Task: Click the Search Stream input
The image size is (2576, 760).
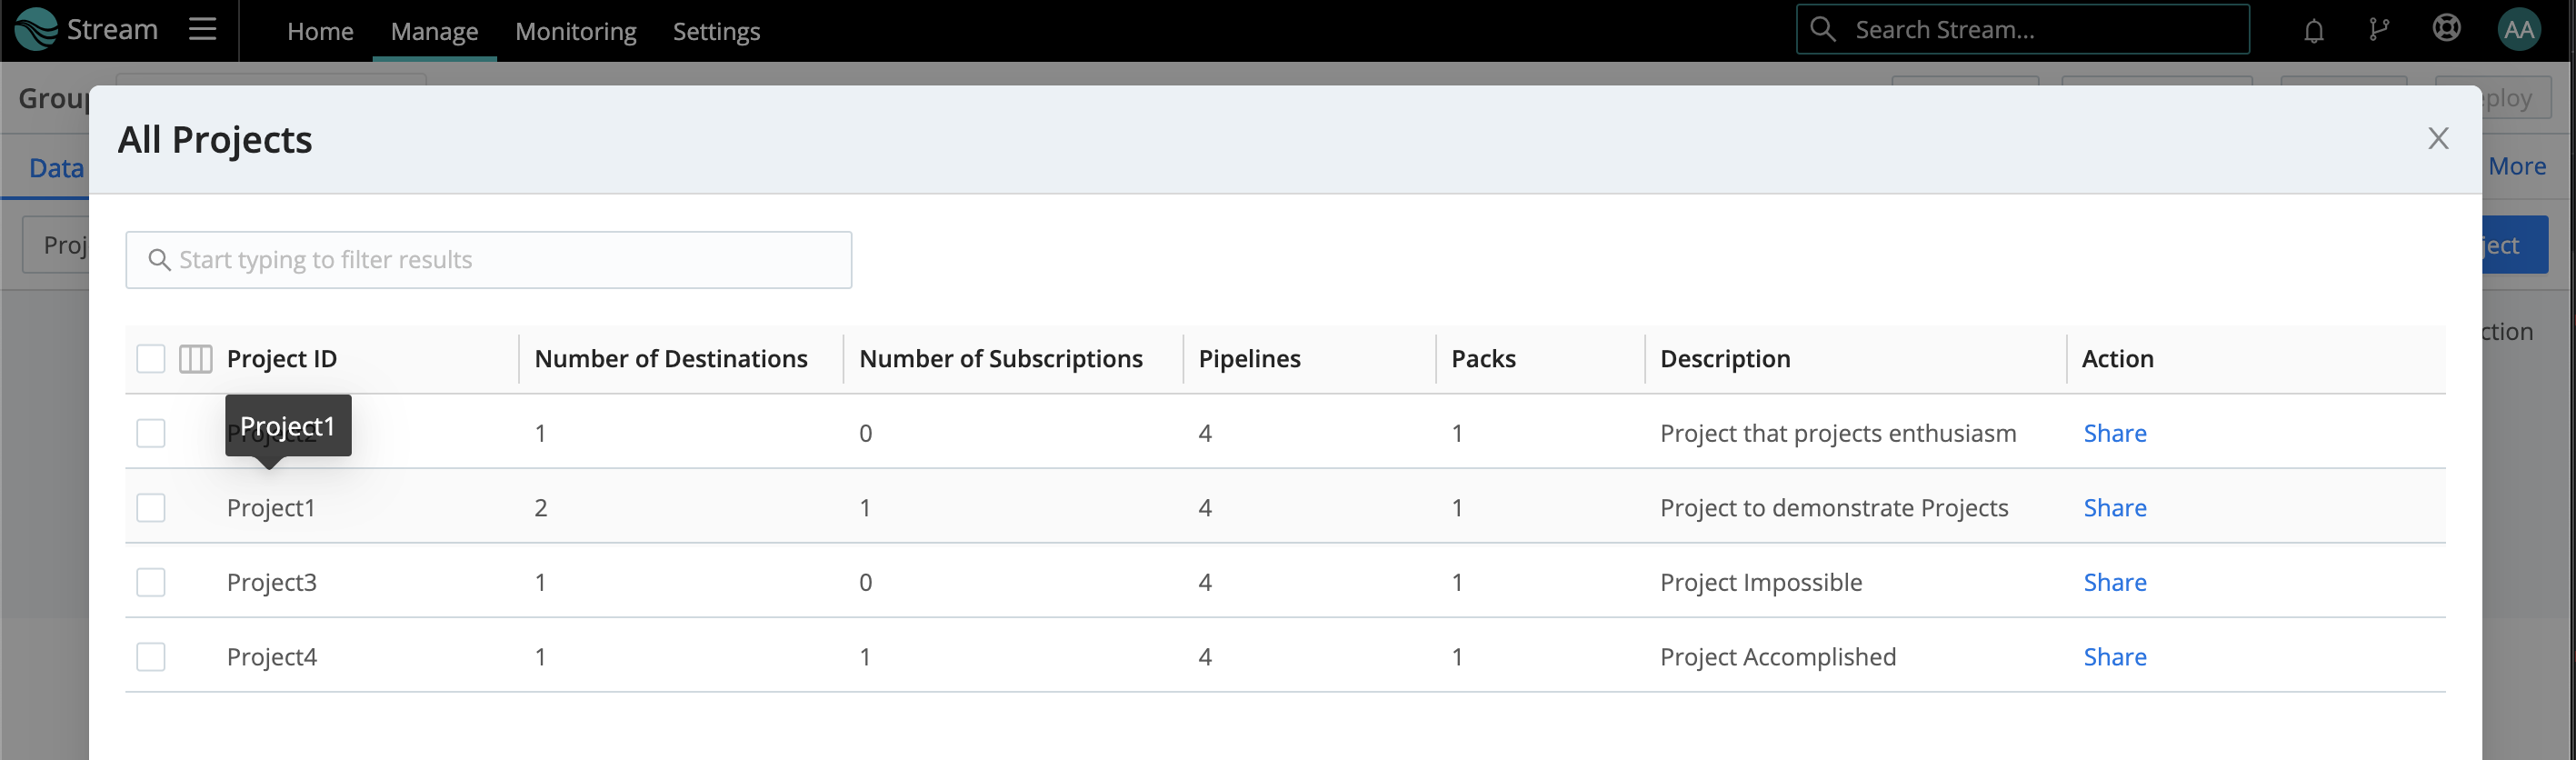Action: (2023, 29)
